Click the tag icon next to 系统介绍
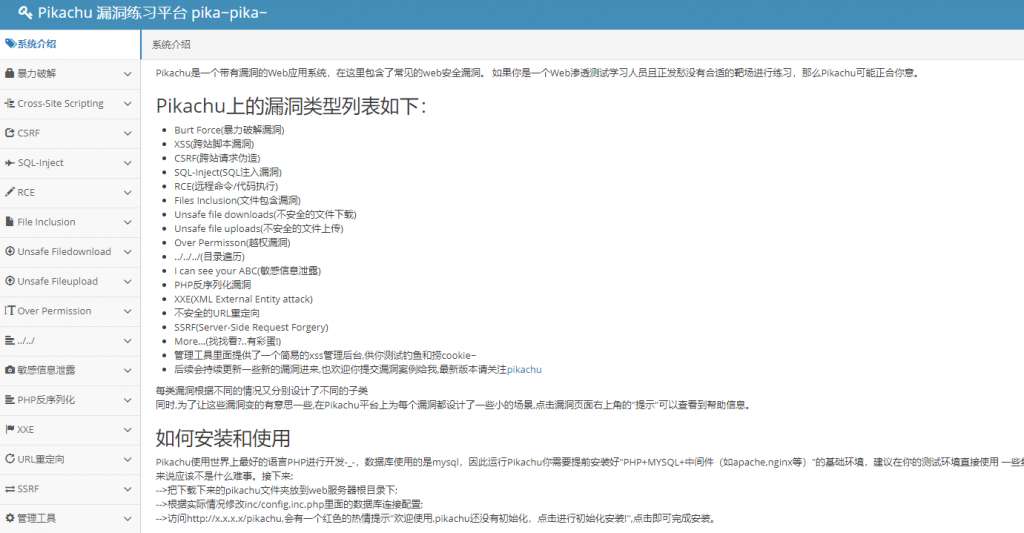The width and height of the screenshot is (1024, 533). click(10, 44)
